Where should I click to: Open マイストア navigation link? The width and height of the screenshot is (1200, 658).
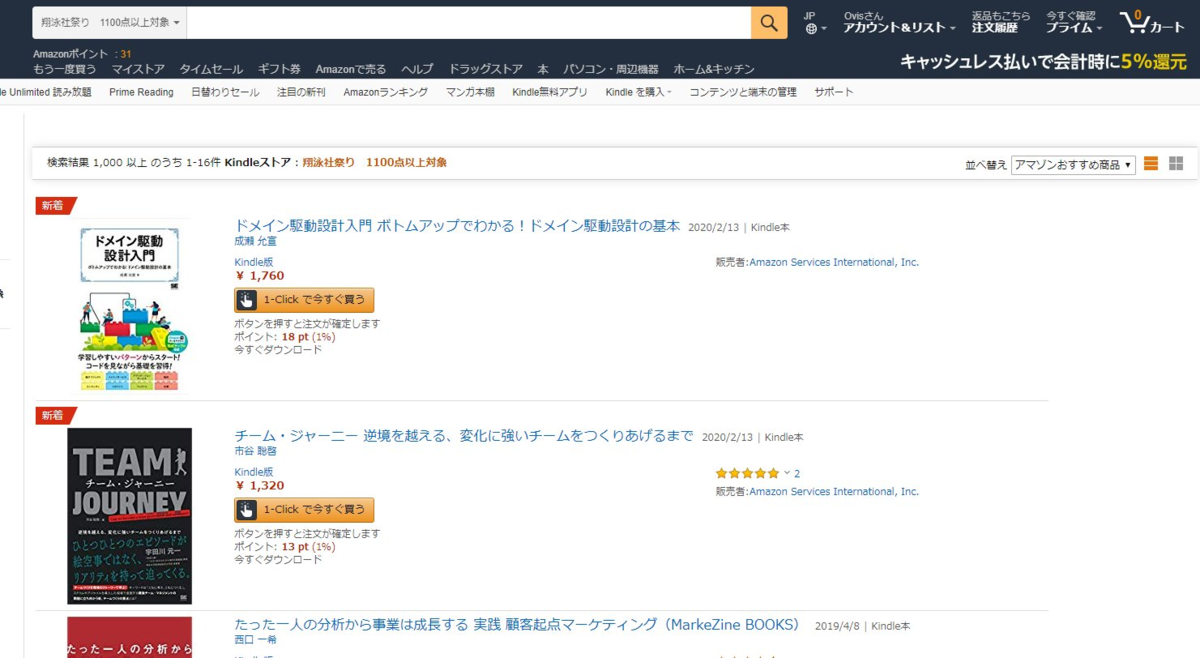point(138,69)
